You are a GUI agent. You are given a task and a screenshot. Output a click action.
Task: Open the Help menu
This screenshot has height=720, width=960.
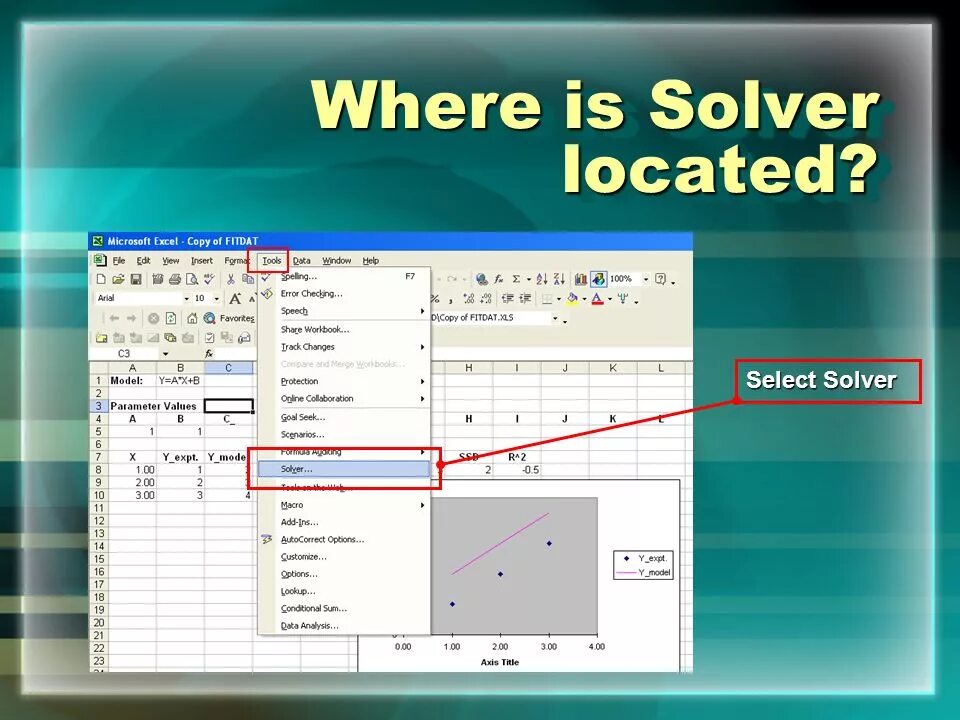[370, 261]
